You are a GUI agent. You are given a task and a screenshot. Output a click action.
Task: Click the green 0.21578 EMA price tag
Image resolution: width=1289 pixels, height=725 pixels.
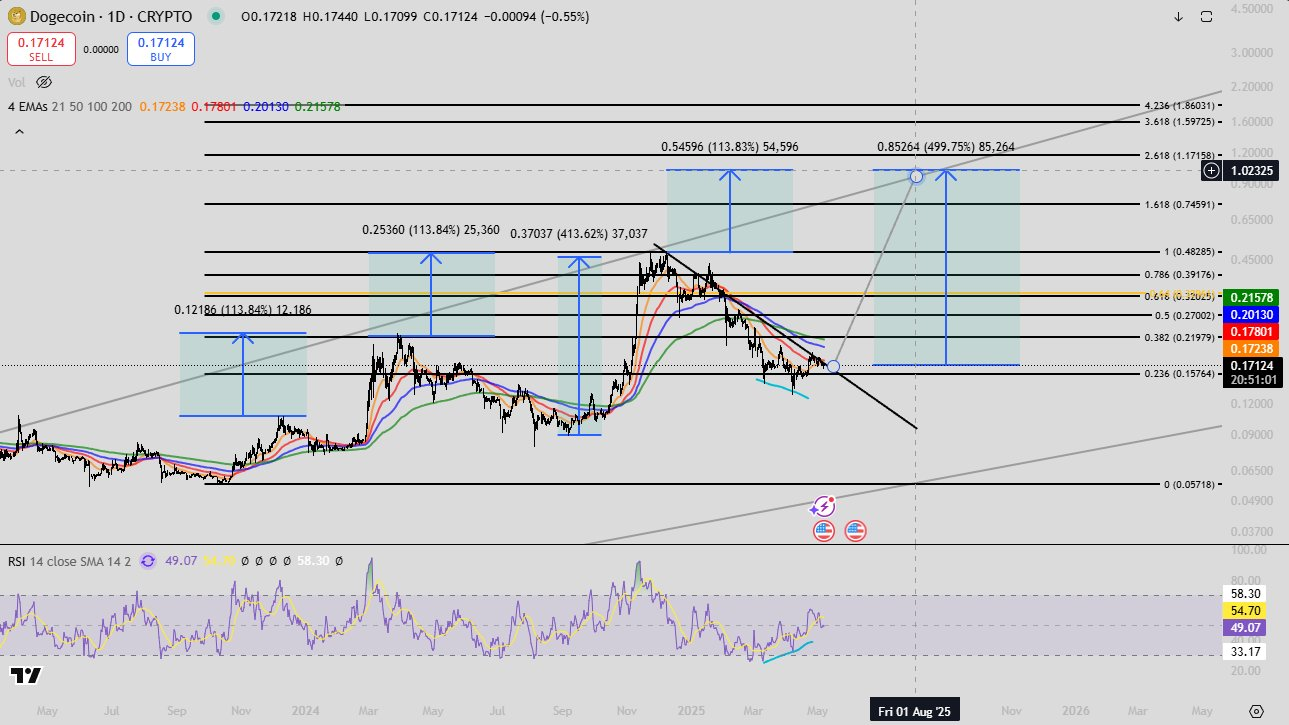coord(1252,298)
